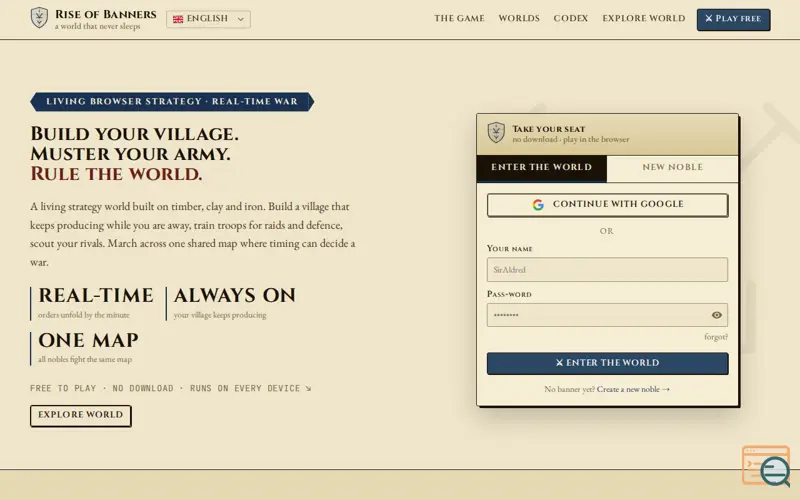The width and height of the screenshot is (800, 500).
Task: Open the Codex menu item
Action: tap(570, 18)
